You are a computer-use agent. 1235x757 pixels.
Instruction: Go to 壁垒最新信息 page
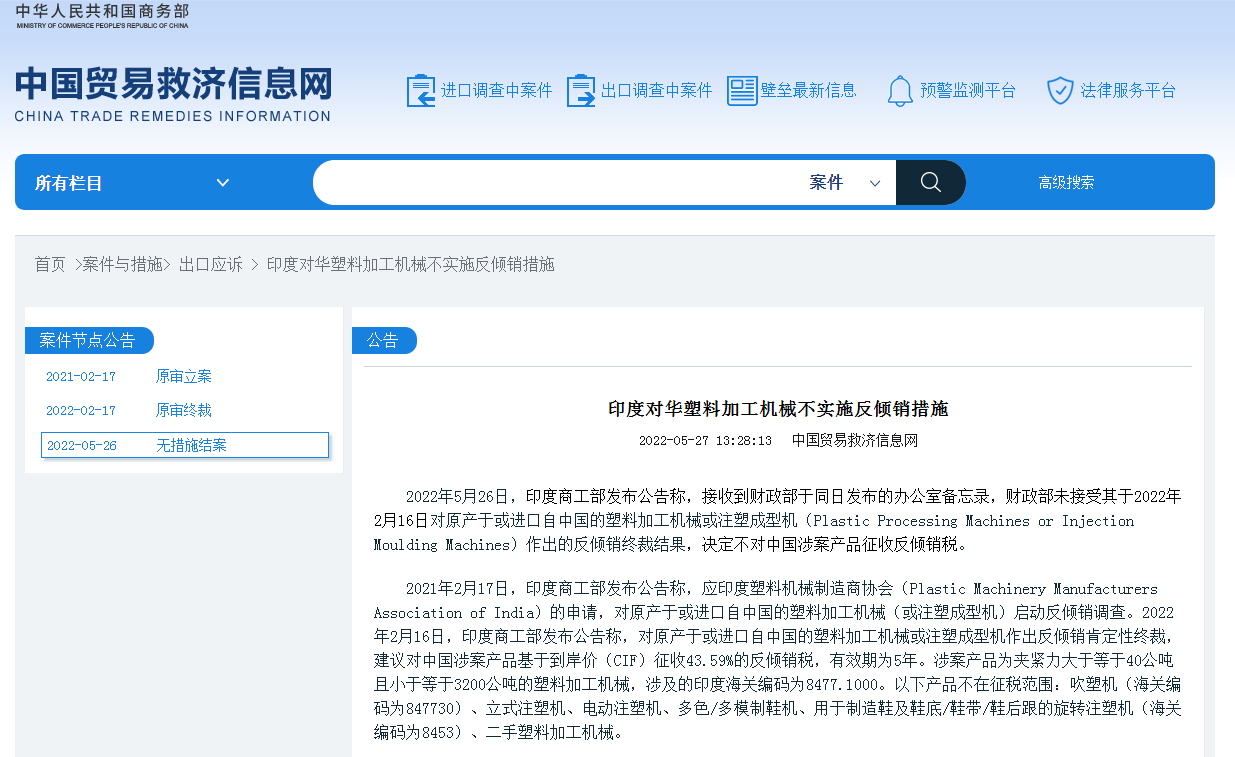pyautogui.click(x=809, y=91)
